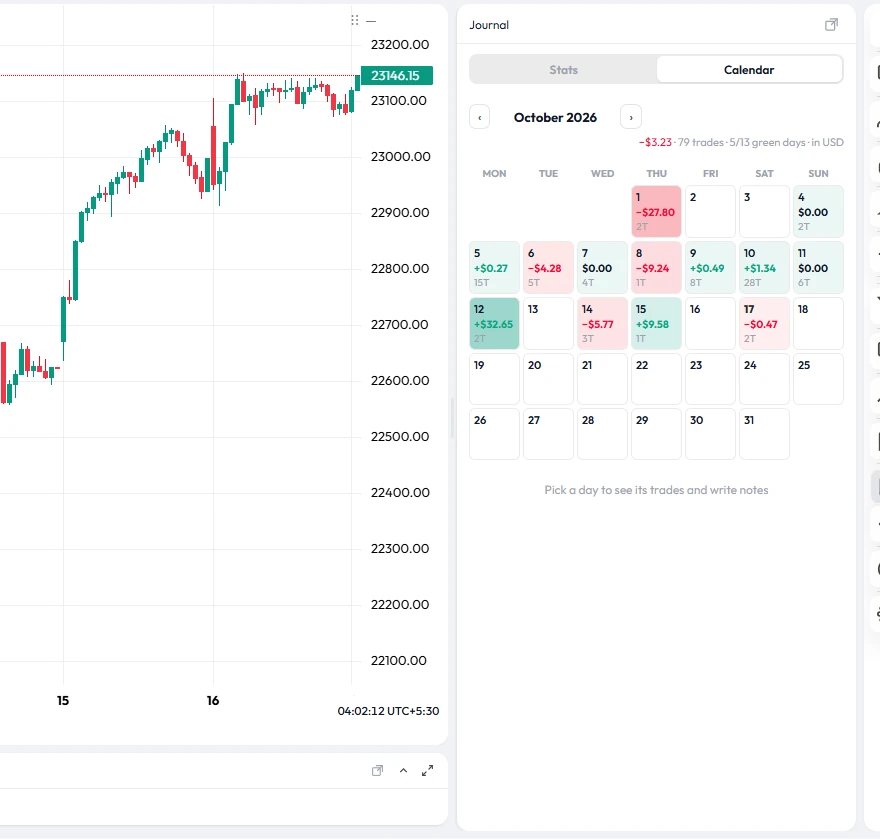
Task: Open October 1 with the -$27.80 loss
Action: tap(657, 212)
